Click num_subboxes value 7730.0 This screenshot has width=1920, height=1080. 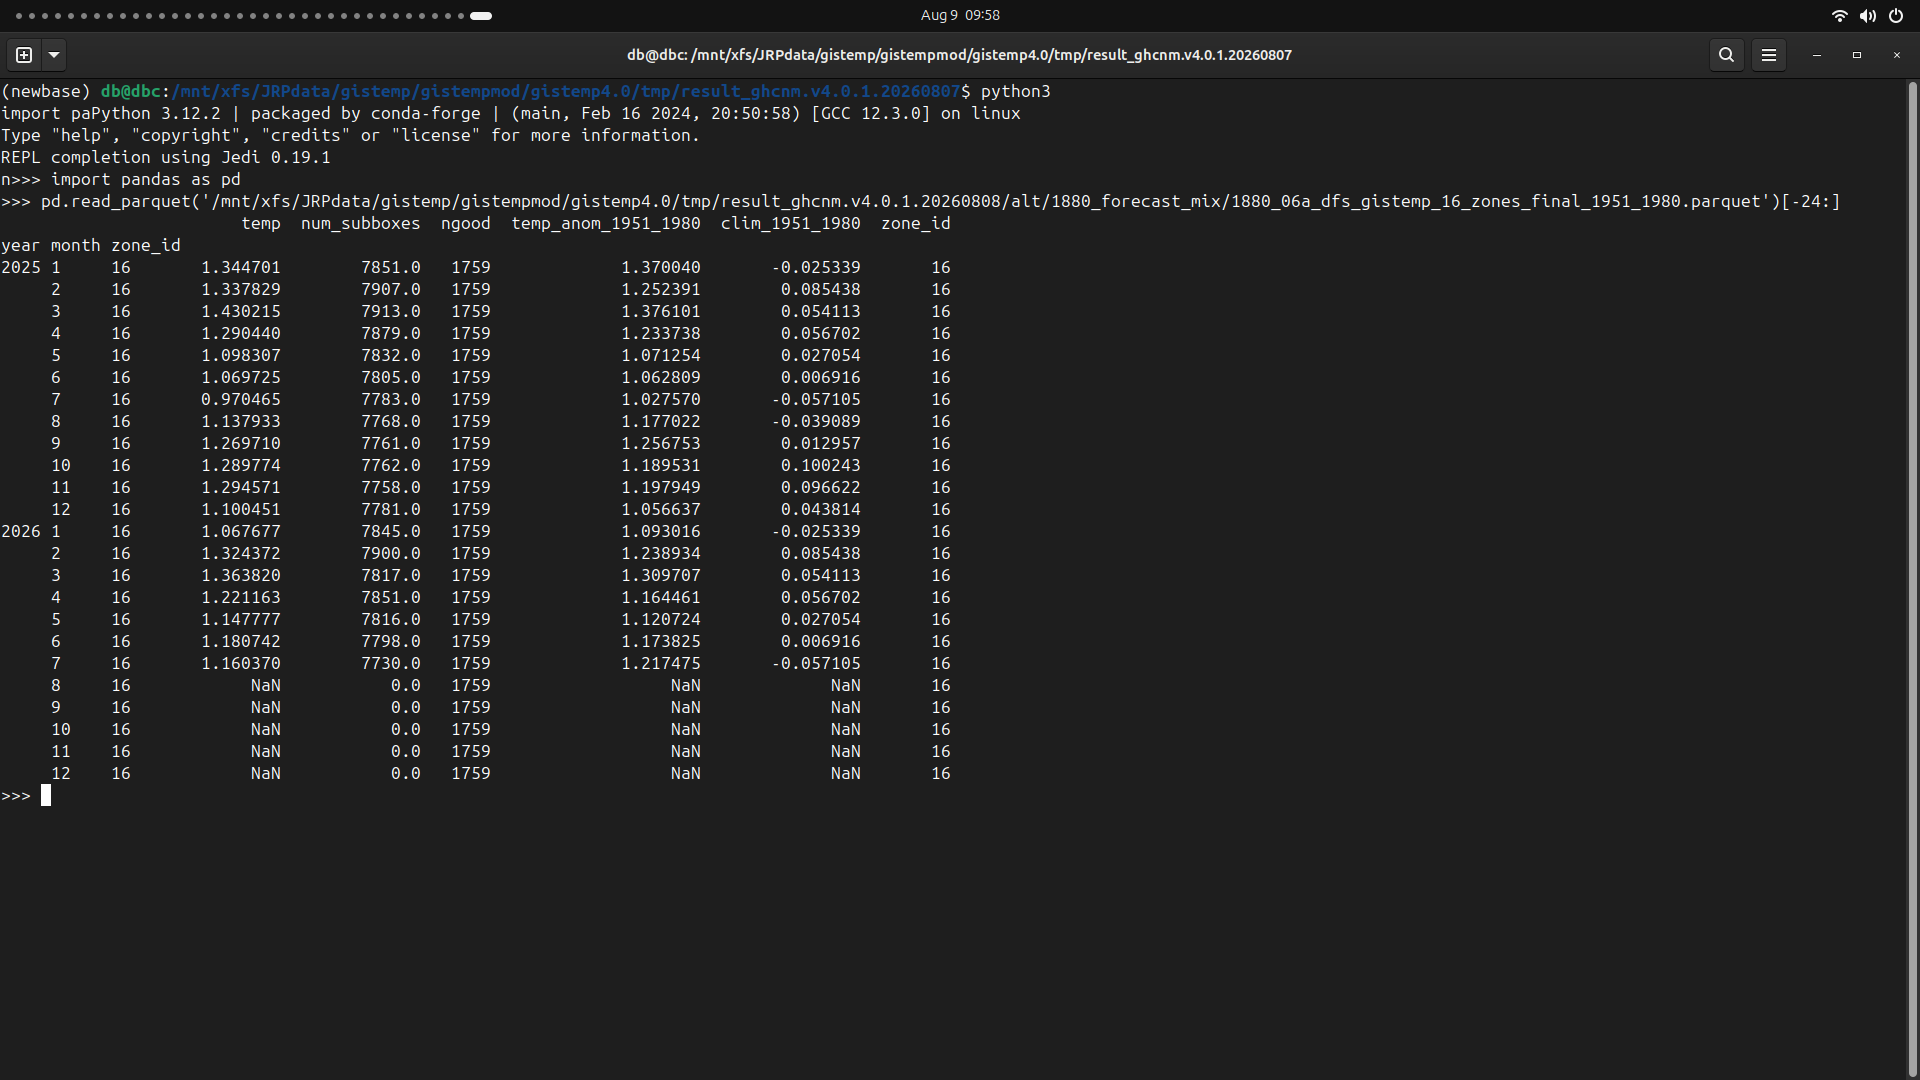point(391,663)
